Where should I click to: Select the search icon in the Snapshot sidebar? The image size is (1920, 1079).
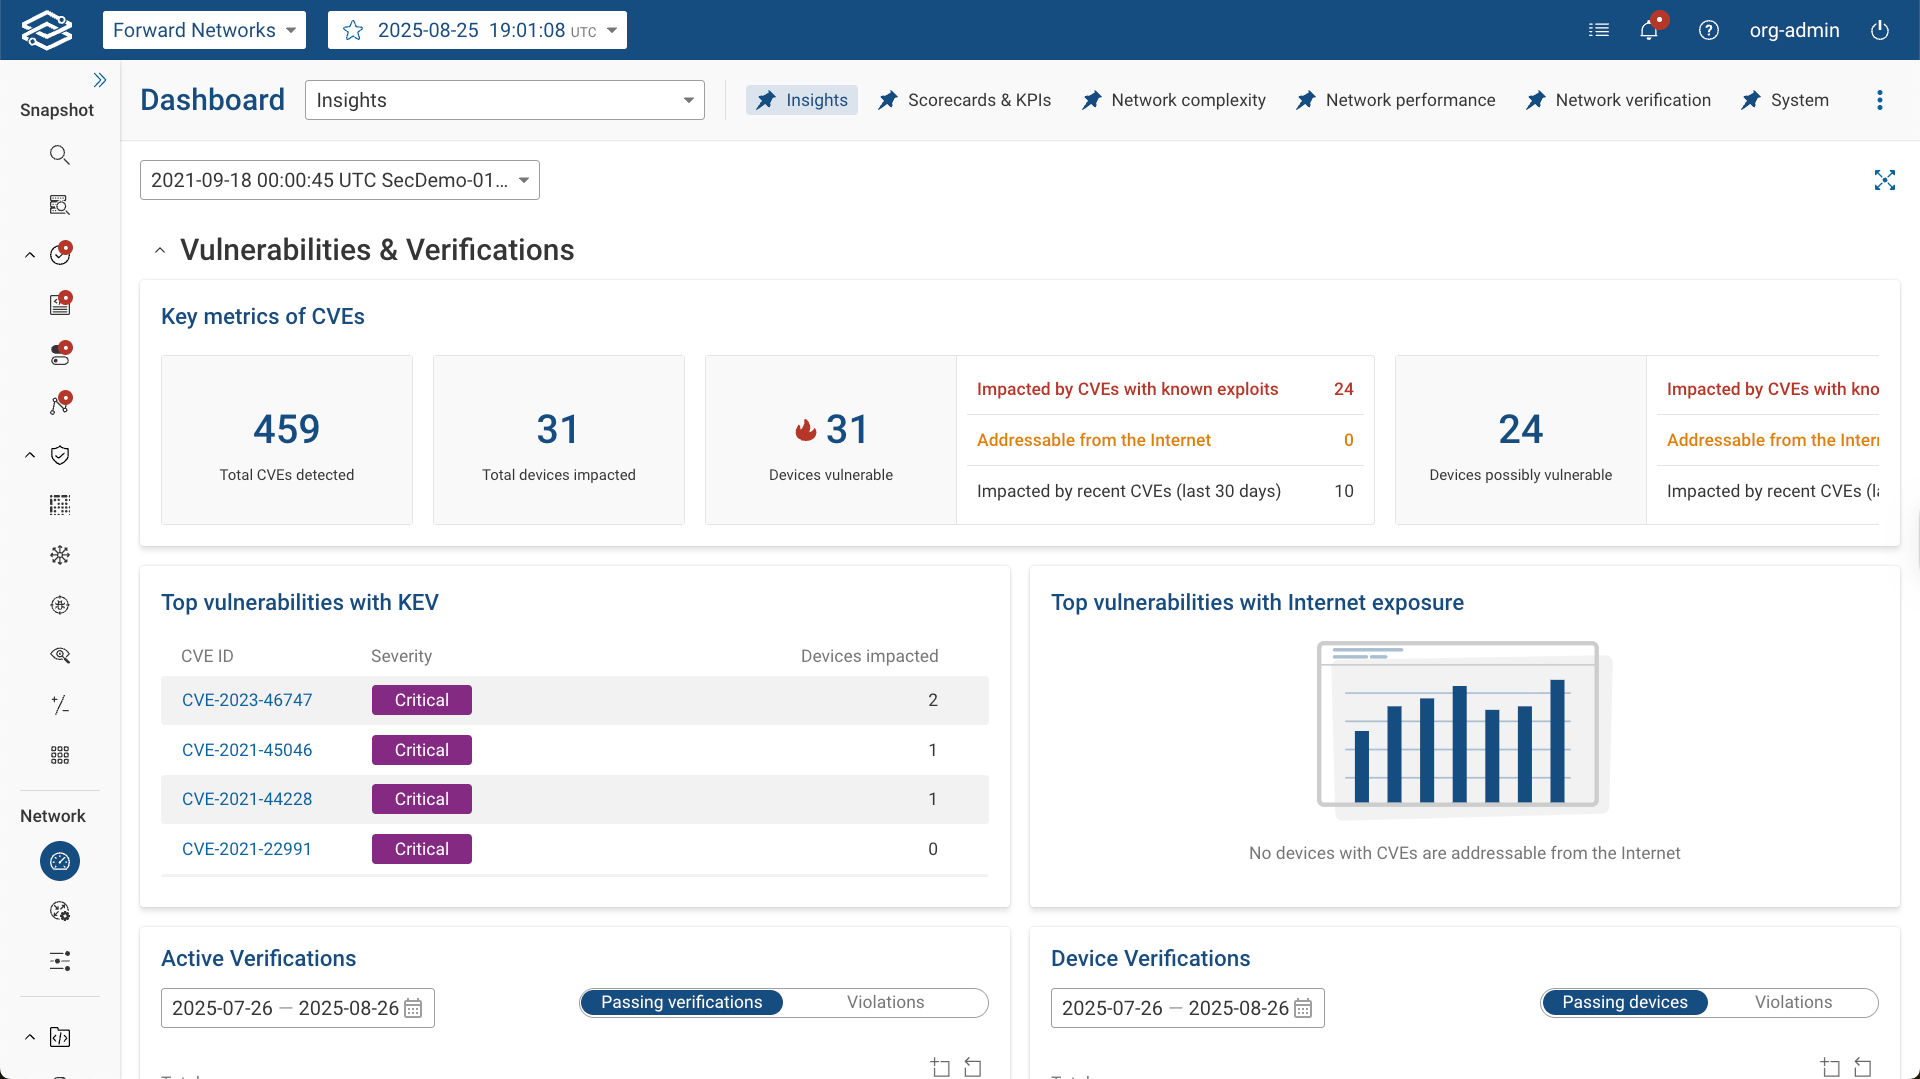(x=59, y=154)
